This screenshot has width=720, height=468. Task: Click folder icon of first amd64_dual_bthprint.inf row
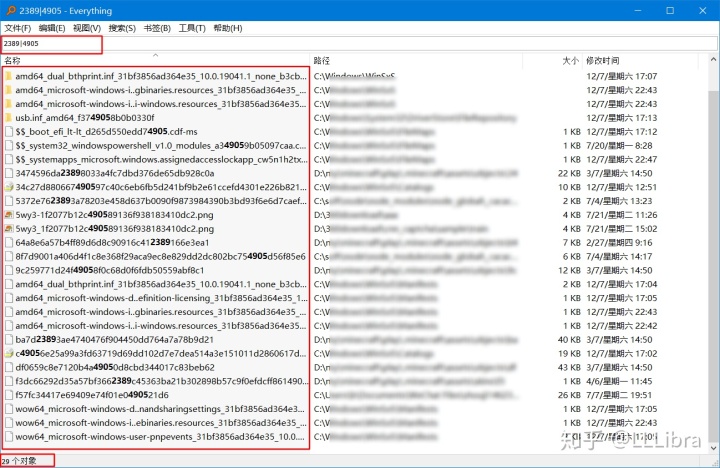click(x=9, y=76)
